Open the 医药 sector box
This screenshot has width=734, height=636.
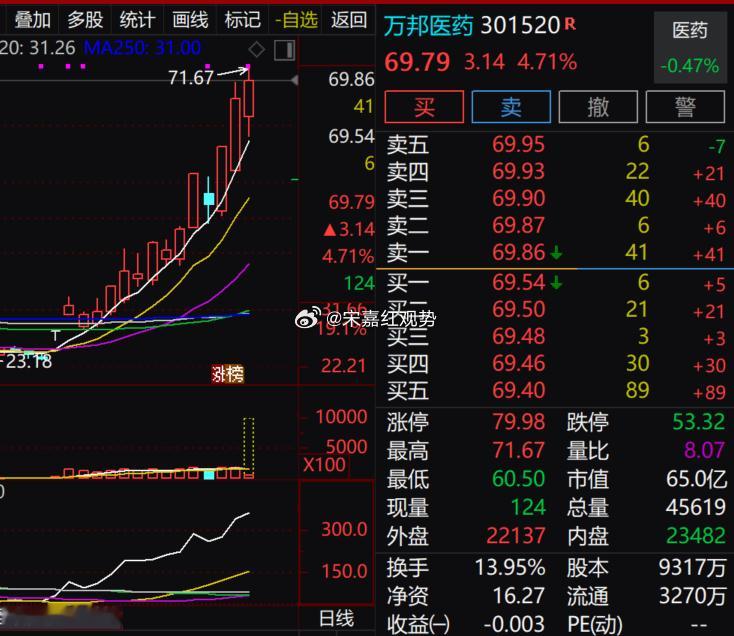point(690,48)
